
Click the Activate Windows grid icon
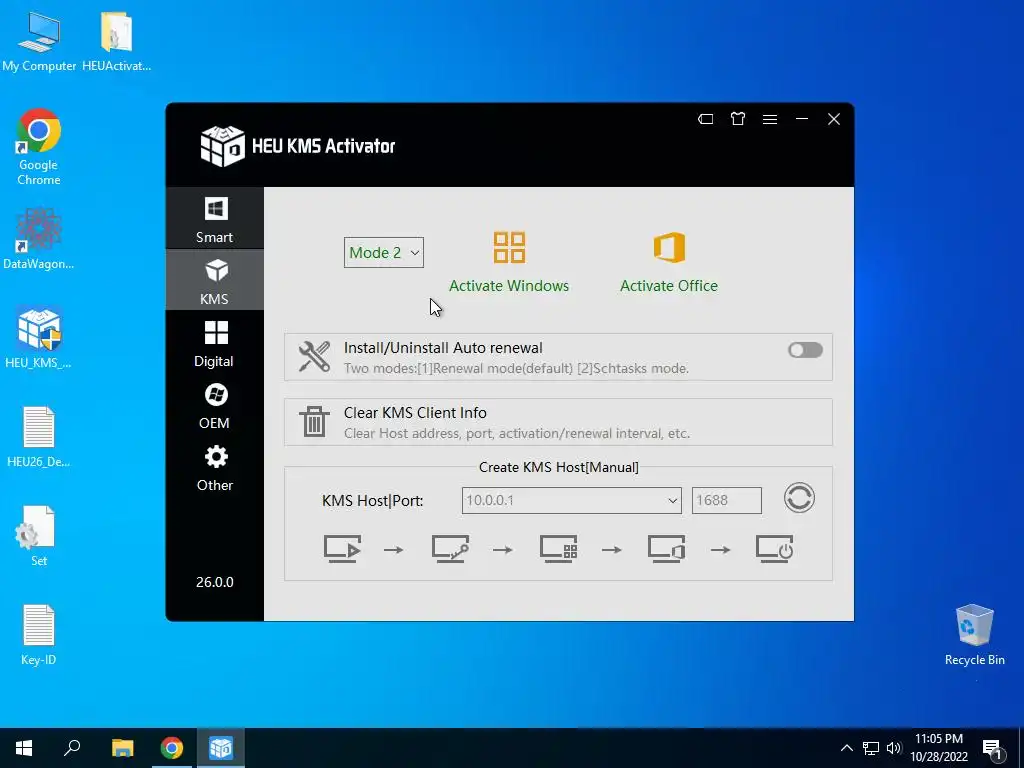coord(509,248)
